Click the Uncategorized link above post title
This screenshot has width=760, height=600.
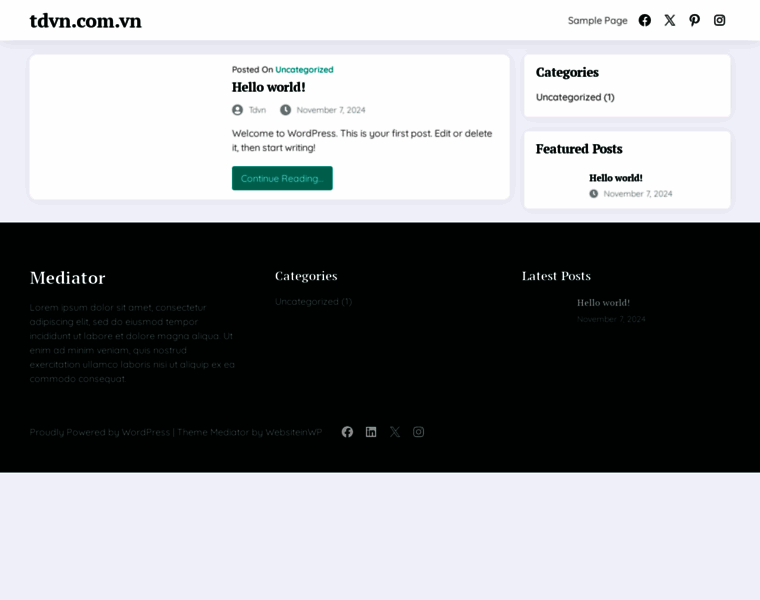click(x=304, y=70)
